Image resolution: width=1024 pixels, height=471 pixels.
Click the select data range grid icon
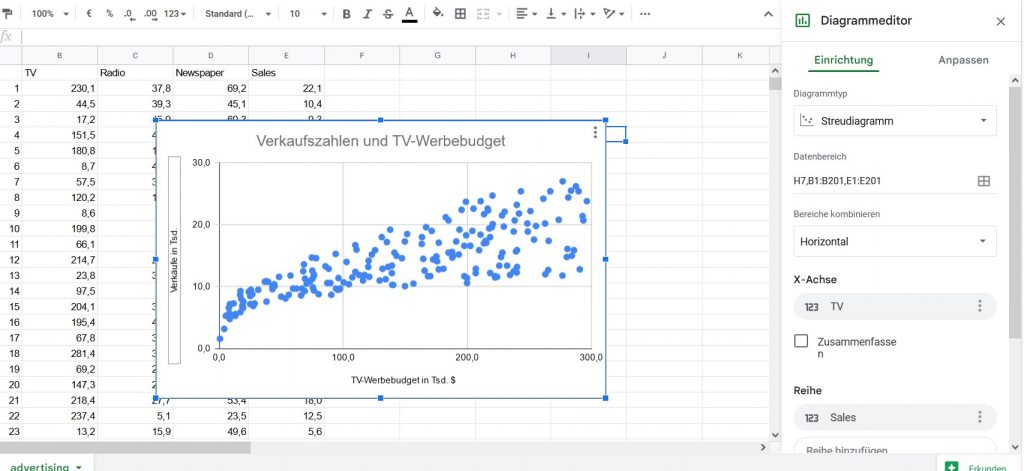pos(983,181)
